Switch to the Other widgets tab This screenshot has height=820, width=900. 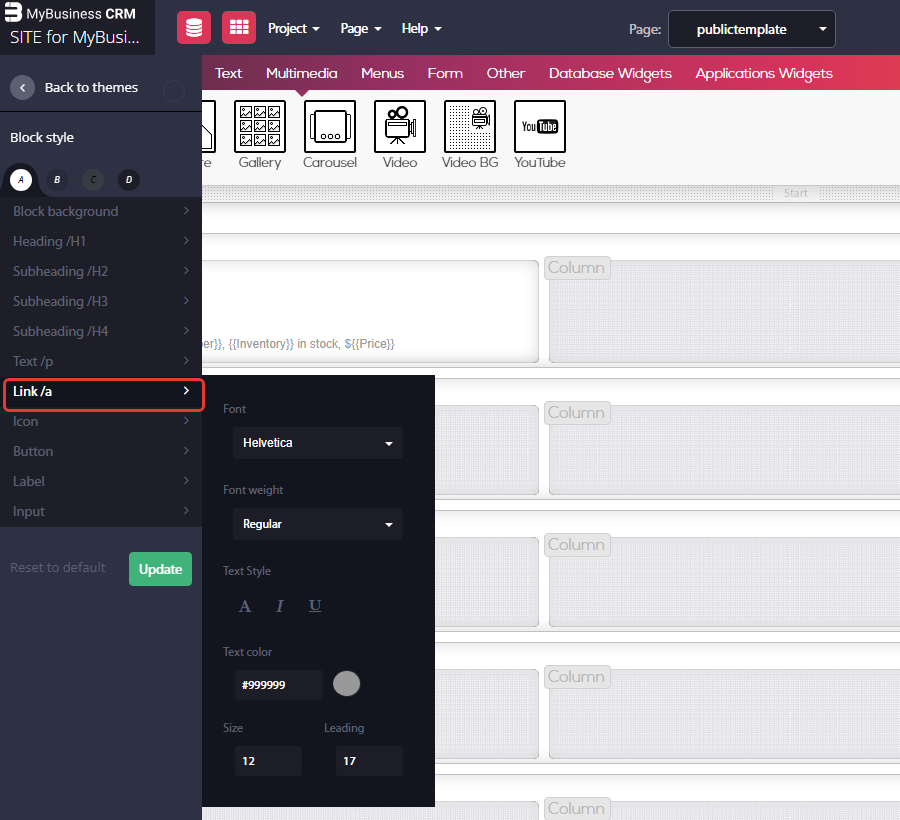tap(506, 73)
